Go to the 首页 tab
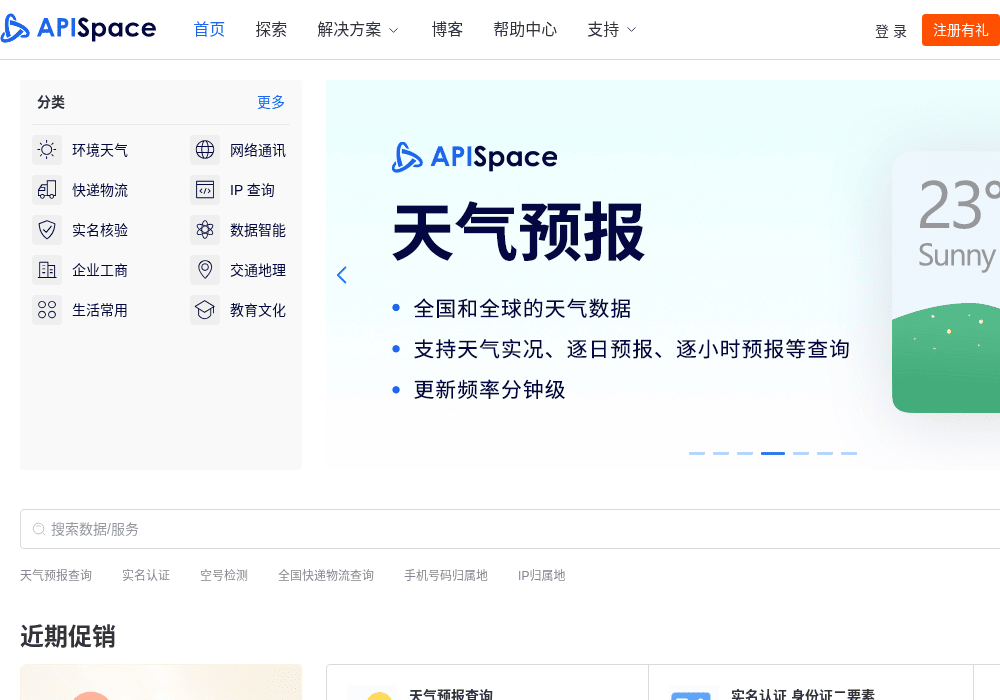This screenshot has width=1000, height=700. click(x=209, y=30)
